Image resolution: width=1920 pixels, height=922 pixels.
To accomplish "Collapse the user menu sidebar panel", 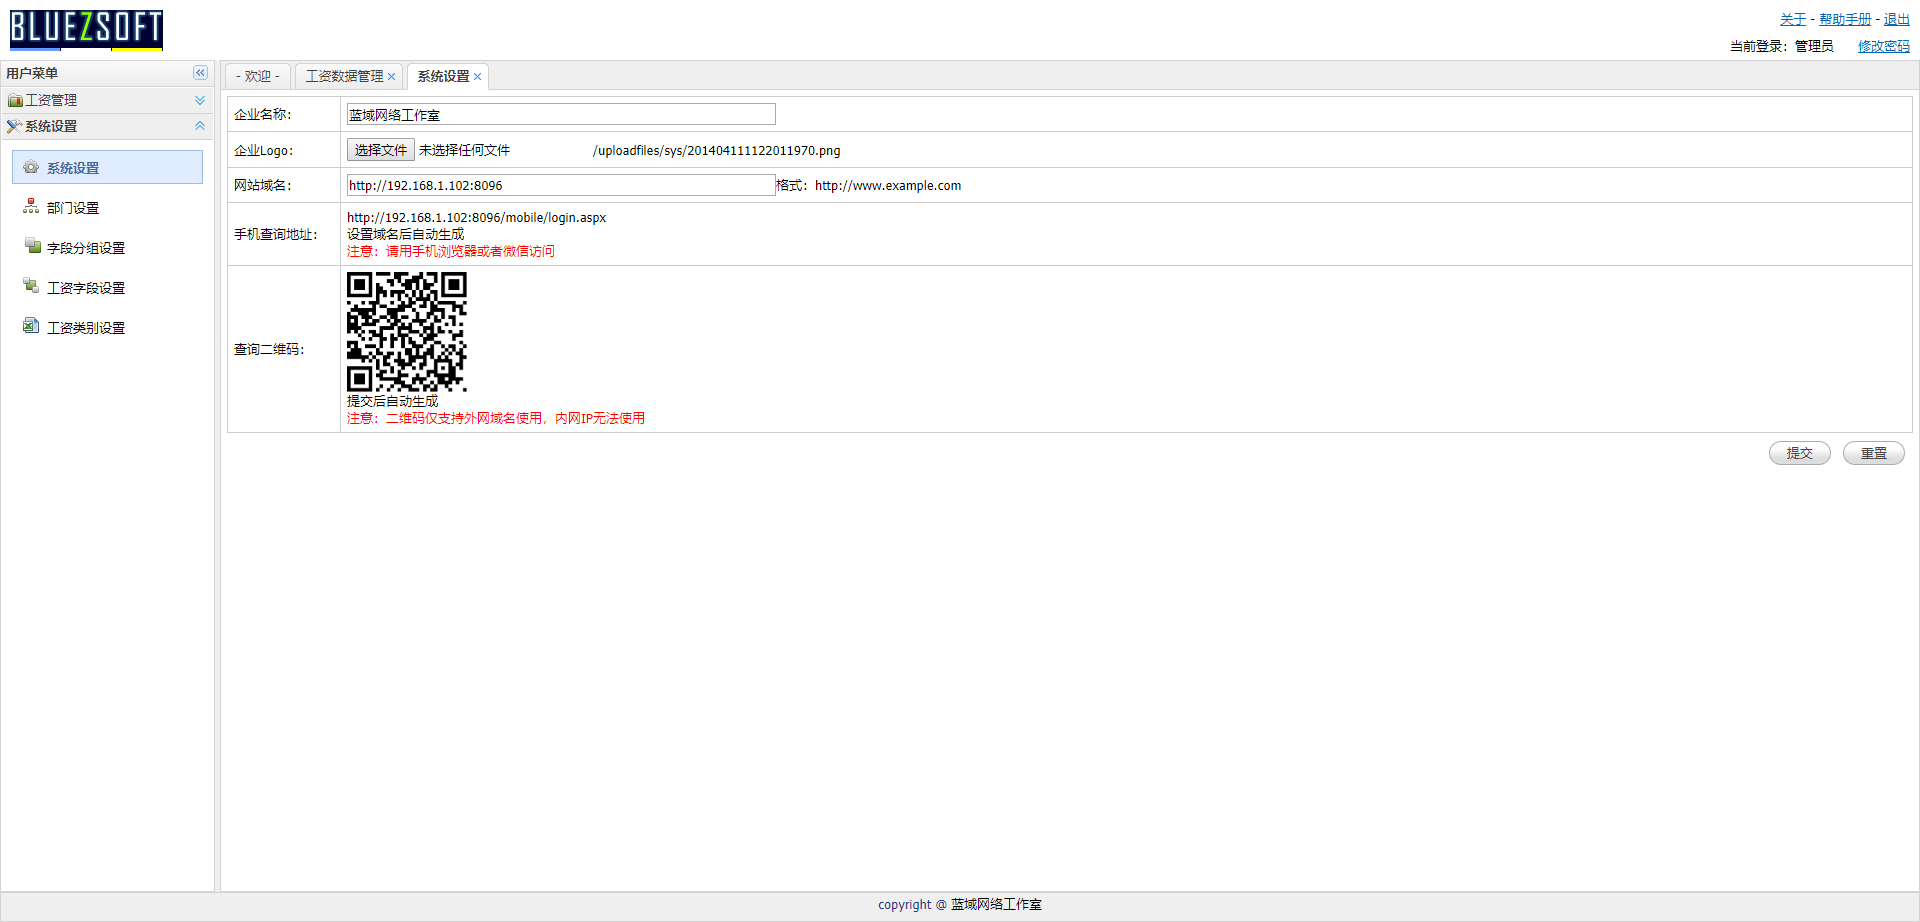I will coord(200,73).
